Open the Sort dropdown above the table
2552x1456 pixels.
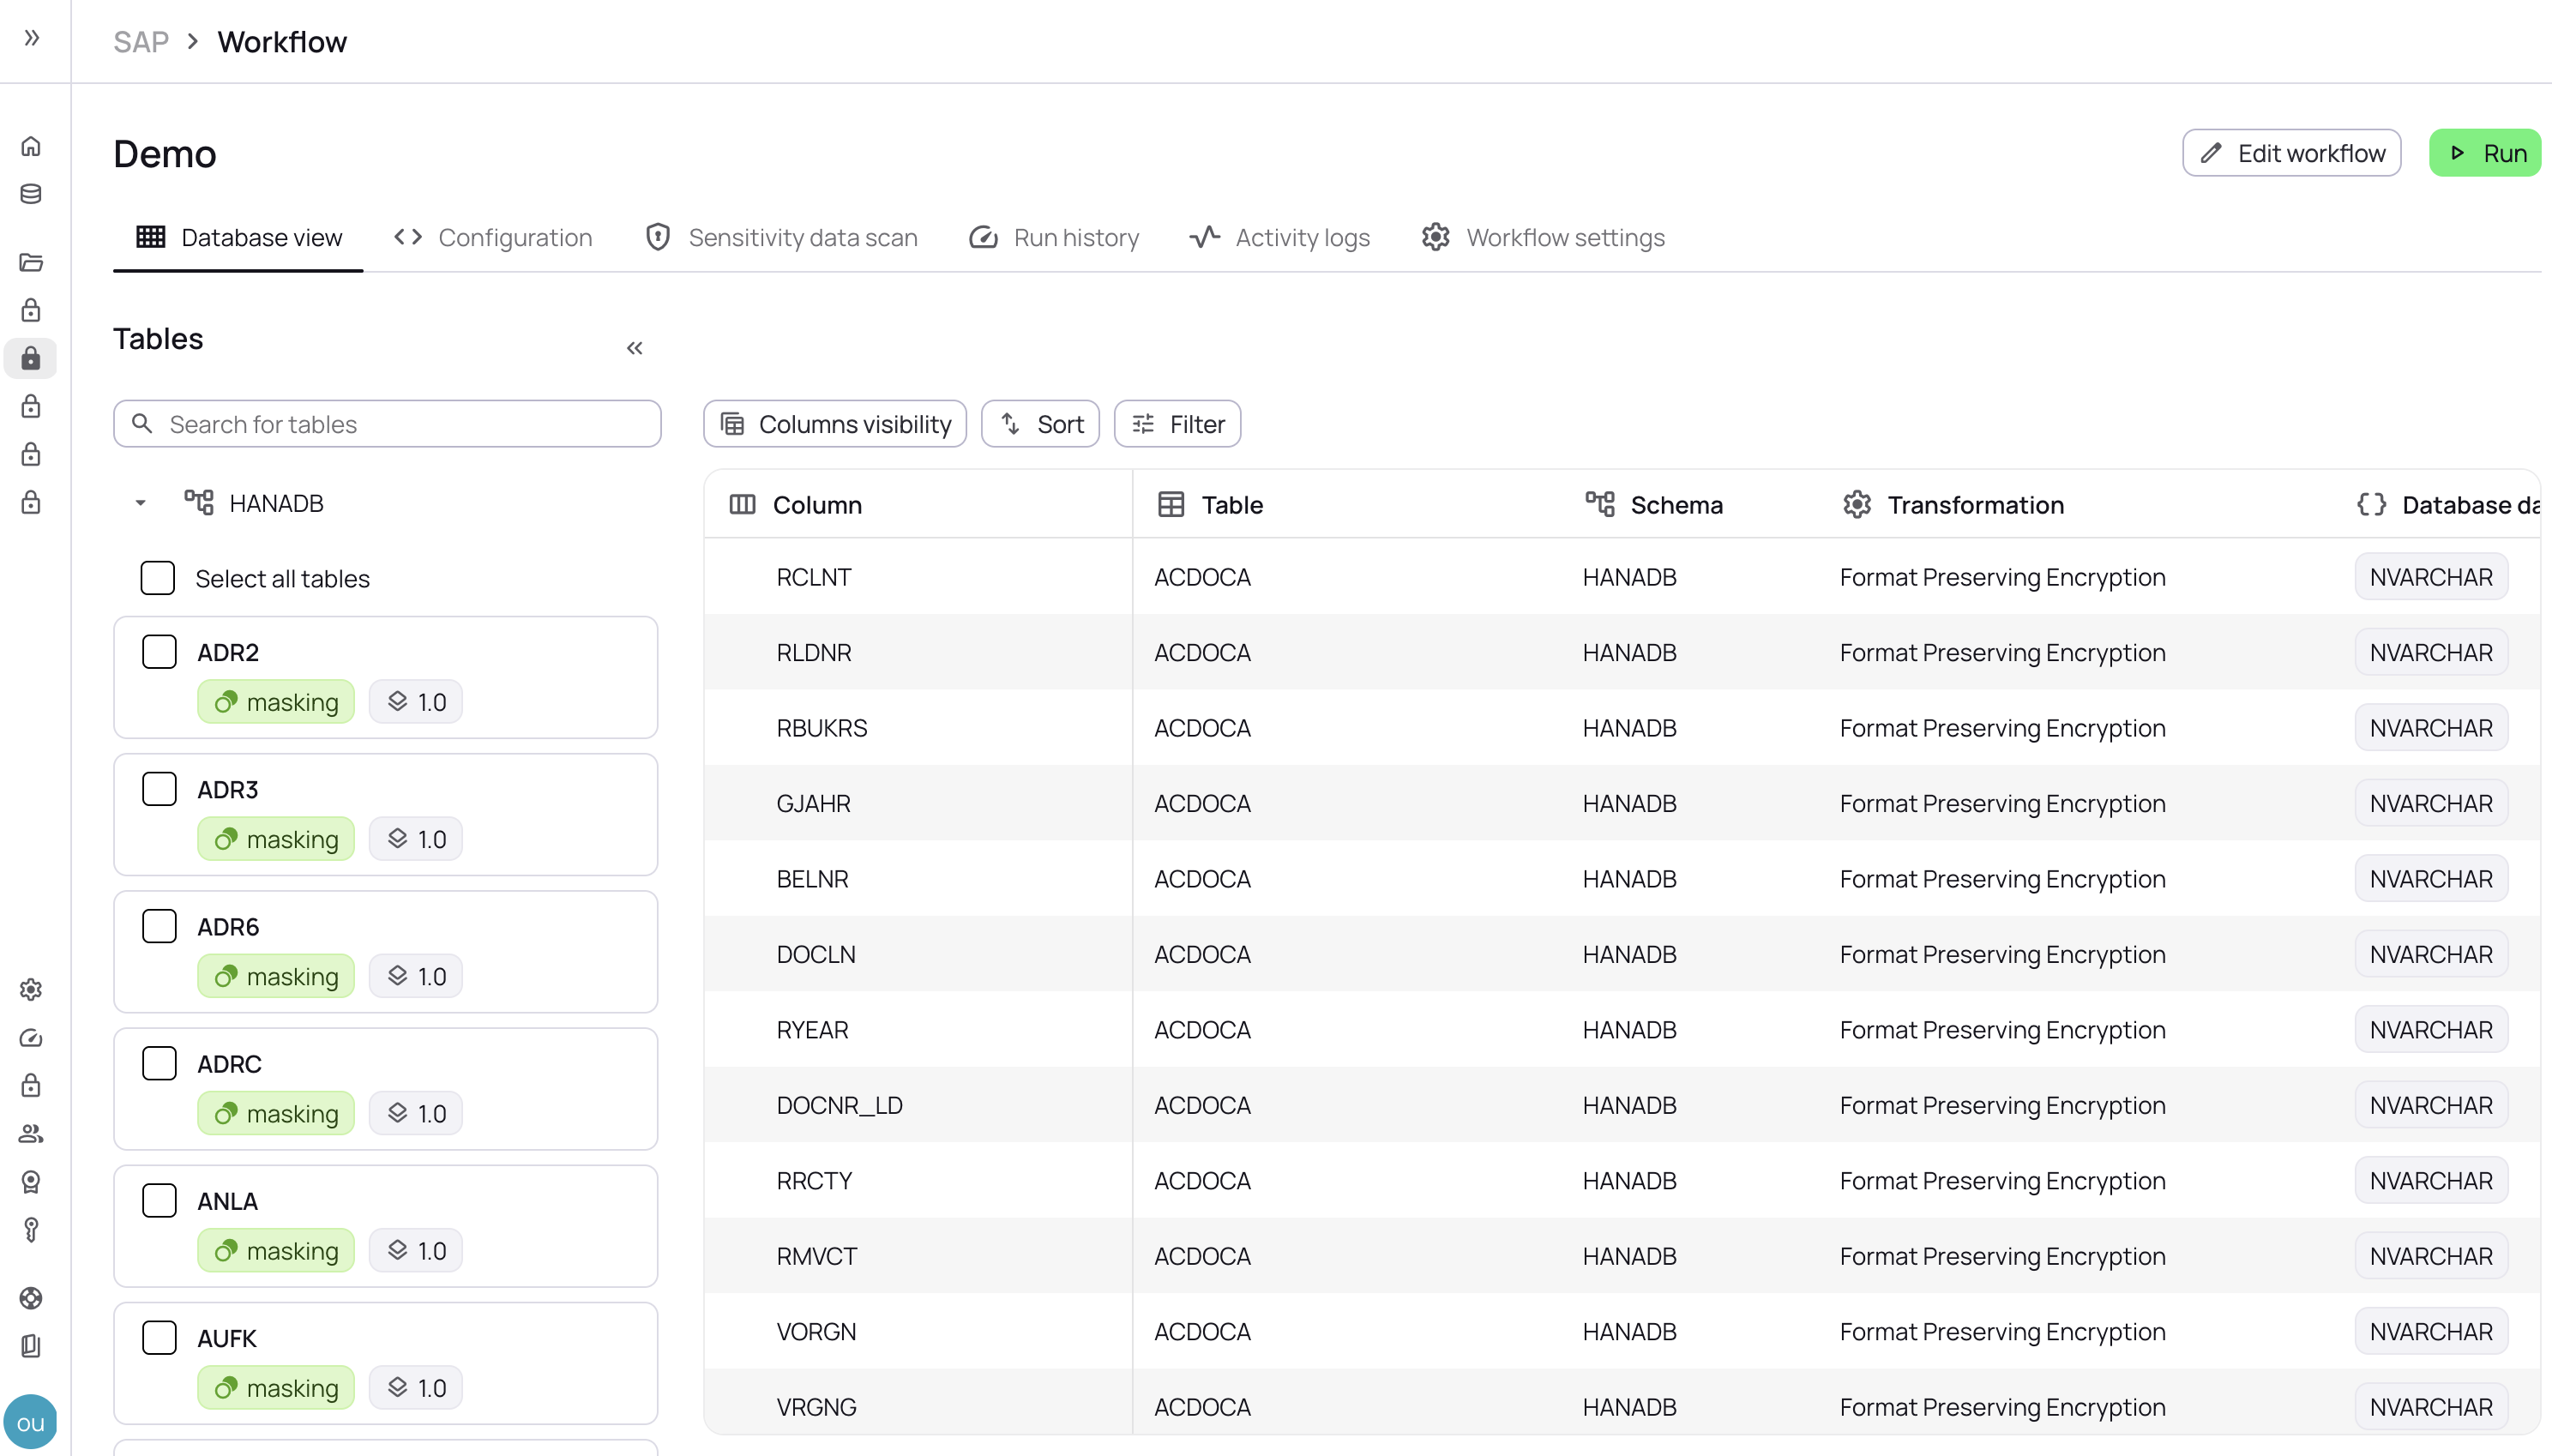[1040, 423]
